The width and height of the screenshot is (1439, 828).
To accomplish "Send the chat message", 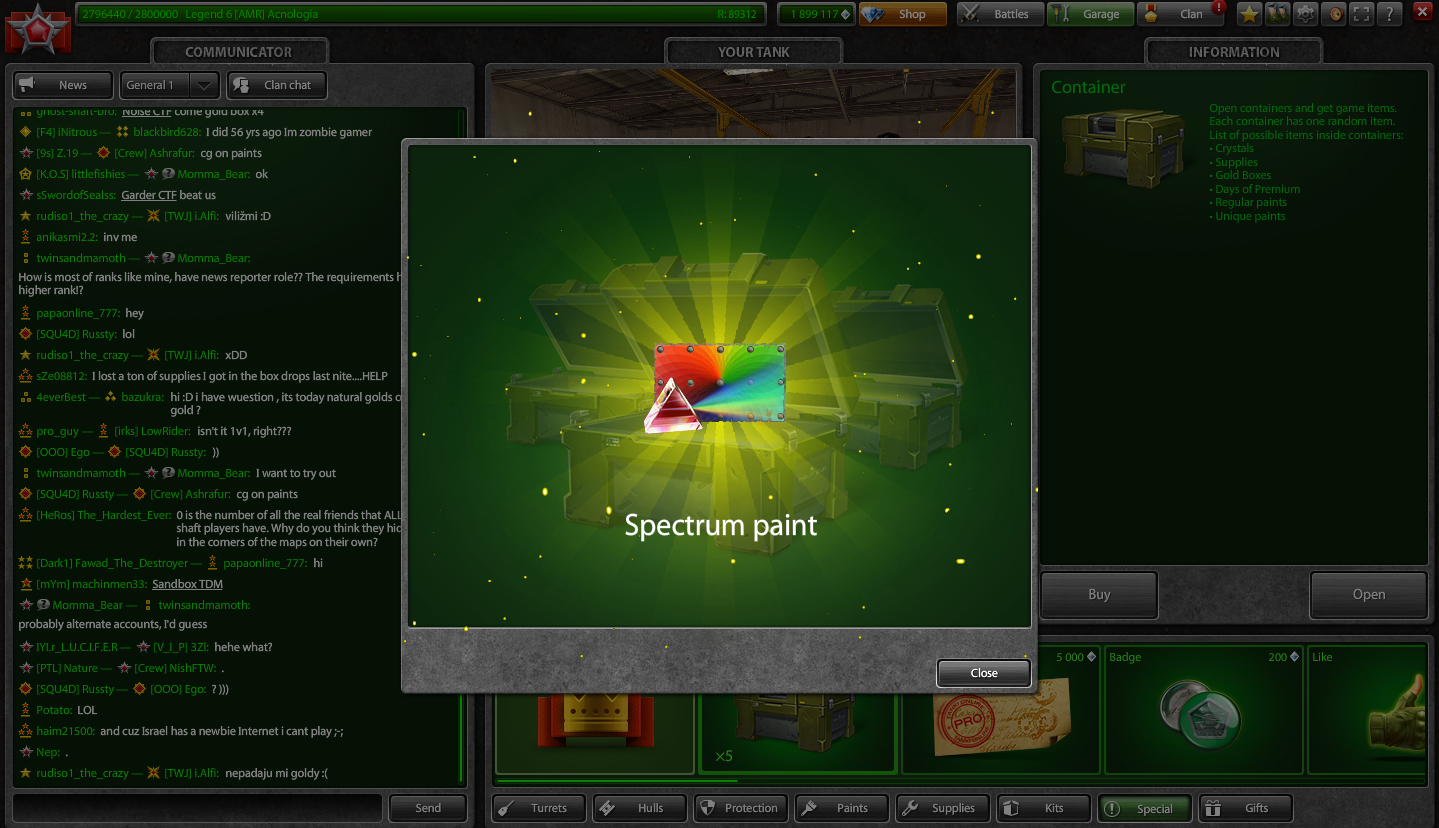I will (428, 808).
